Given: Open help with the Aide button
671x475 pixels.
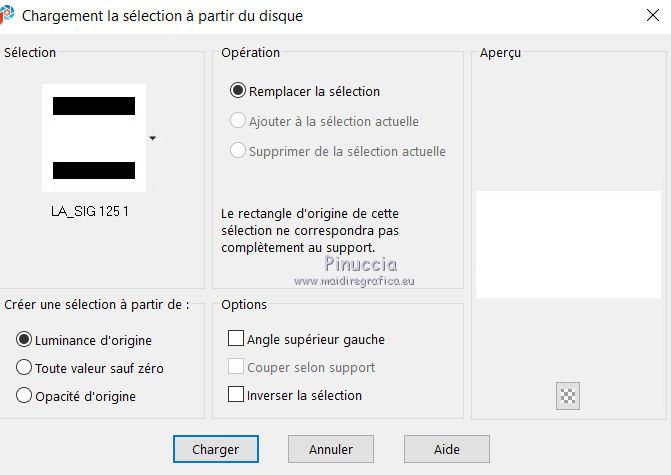Looking at the screenshot, I should (447, 449).
